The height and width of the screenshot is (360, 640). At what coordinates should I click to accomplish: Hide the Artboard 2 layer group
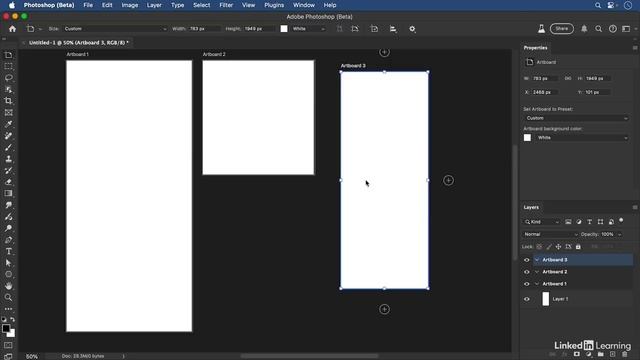point(527,272)
